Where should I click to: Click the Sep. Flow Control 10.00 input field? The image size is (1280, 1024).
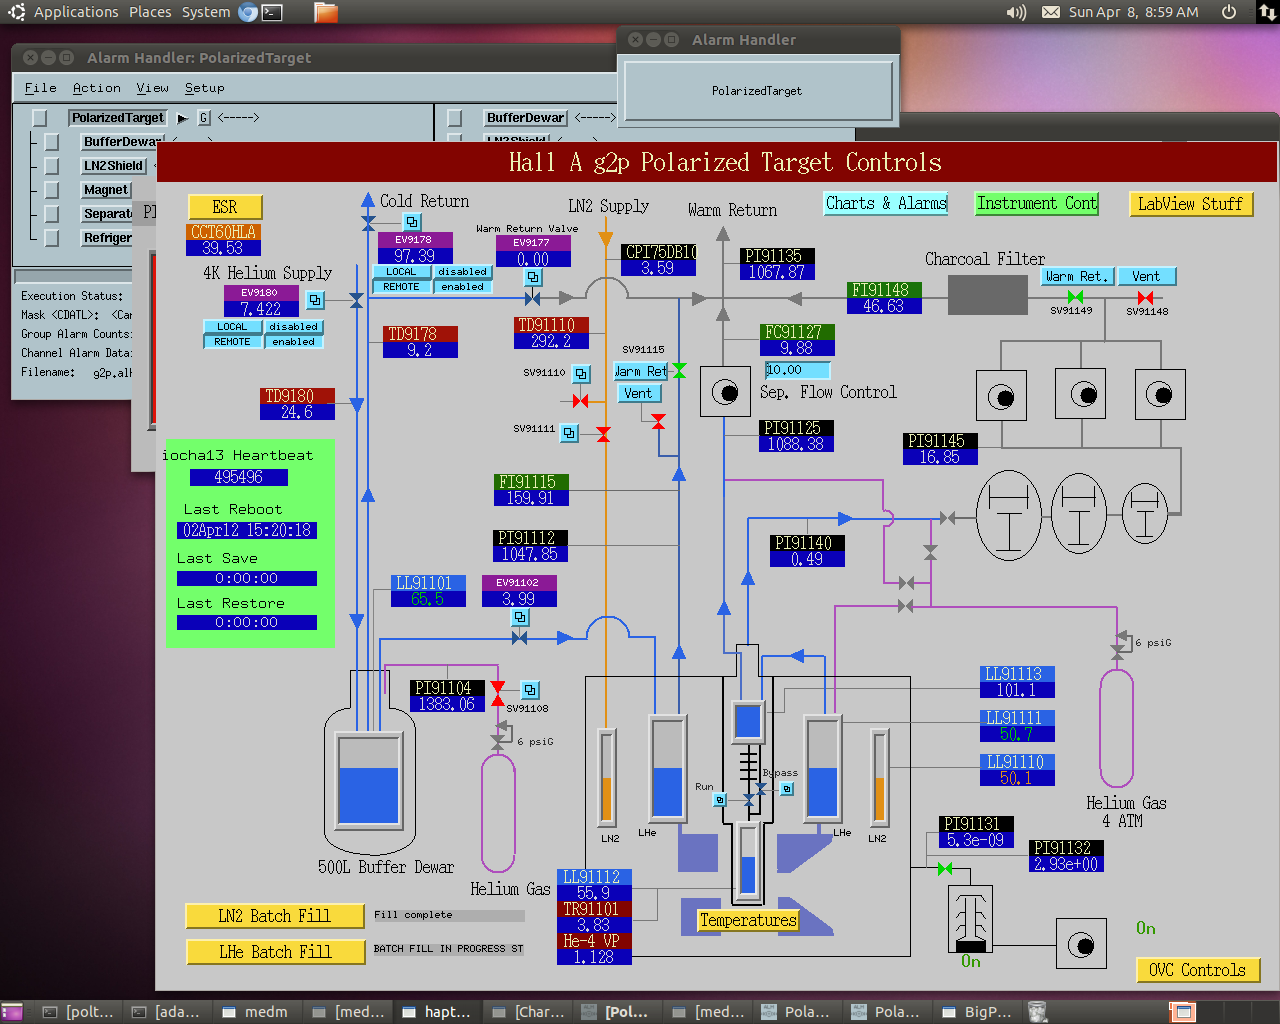point(797,370)
